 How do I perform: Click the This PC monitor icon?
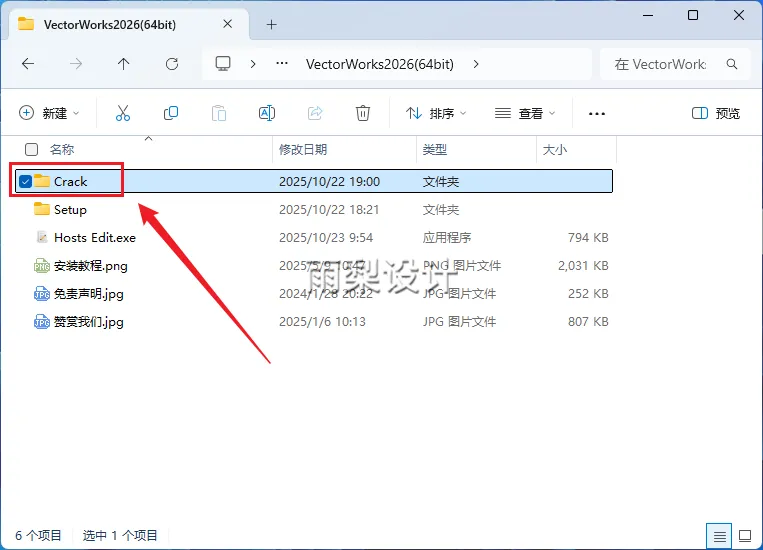[x=223, y=64]
